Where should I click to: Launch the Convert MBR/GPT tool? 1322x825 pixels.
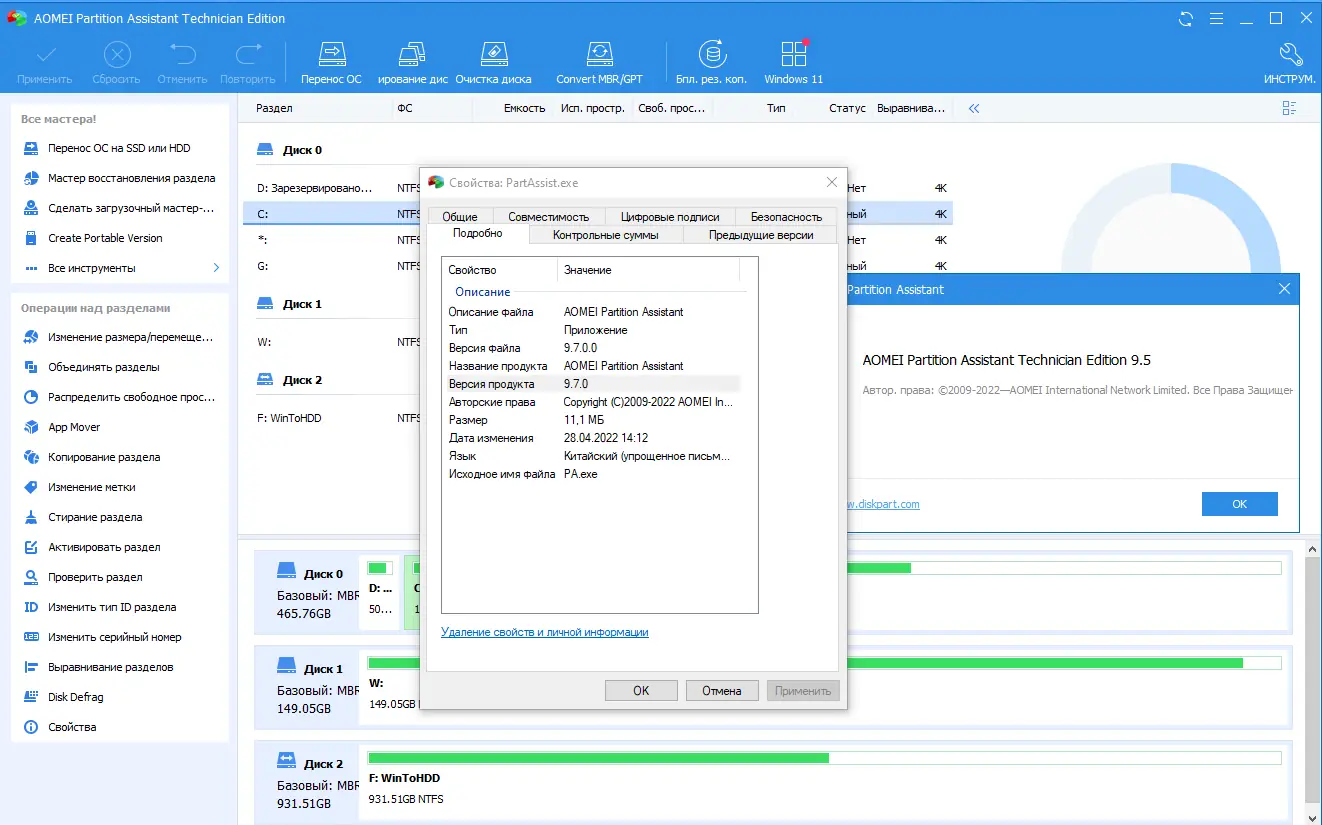click(600, 60)
